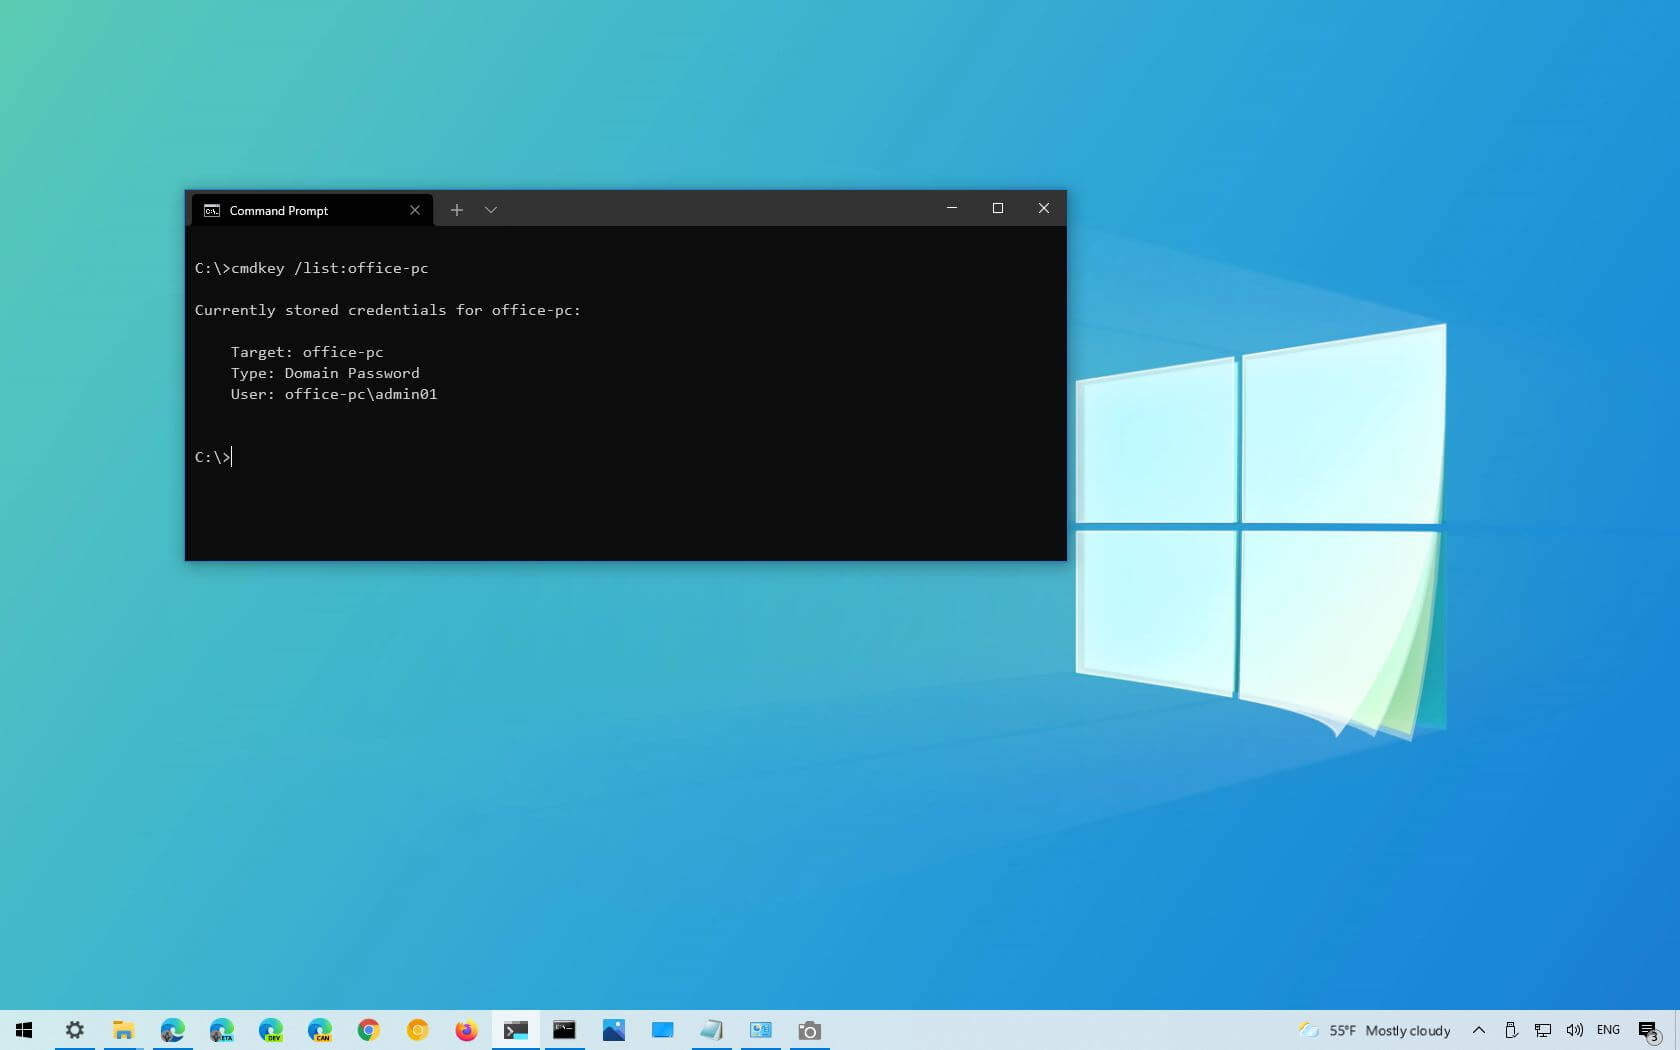The height and width of the screenshot is (1050, 1680).
Task: Launch the Edge Dev channel browser
Action: point(271,1030)
